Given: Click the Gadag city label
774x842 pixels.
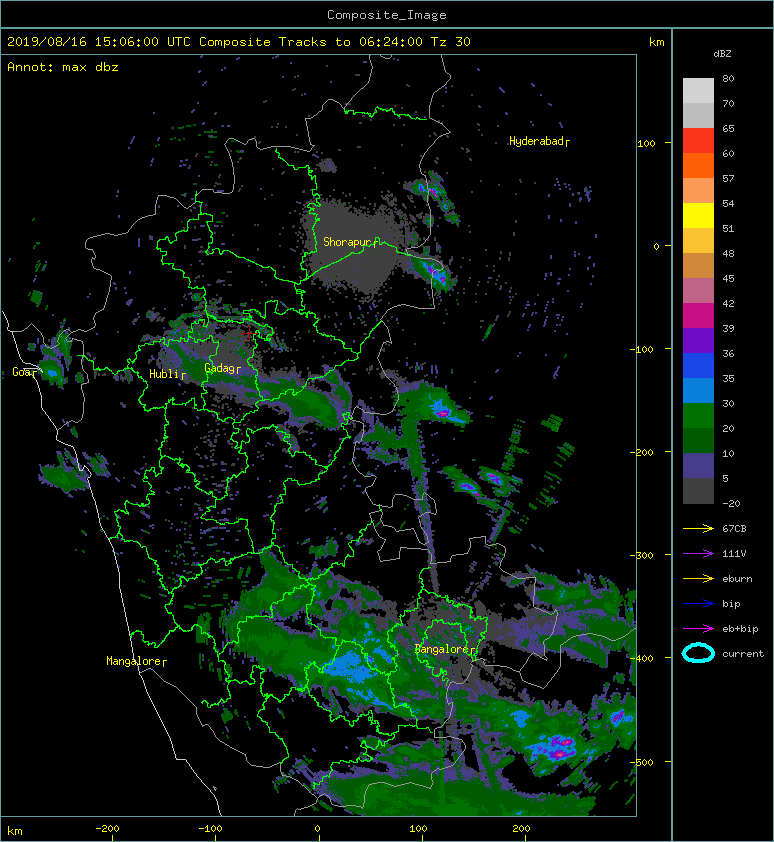Looking at the screenshot, I should [222, 368].
